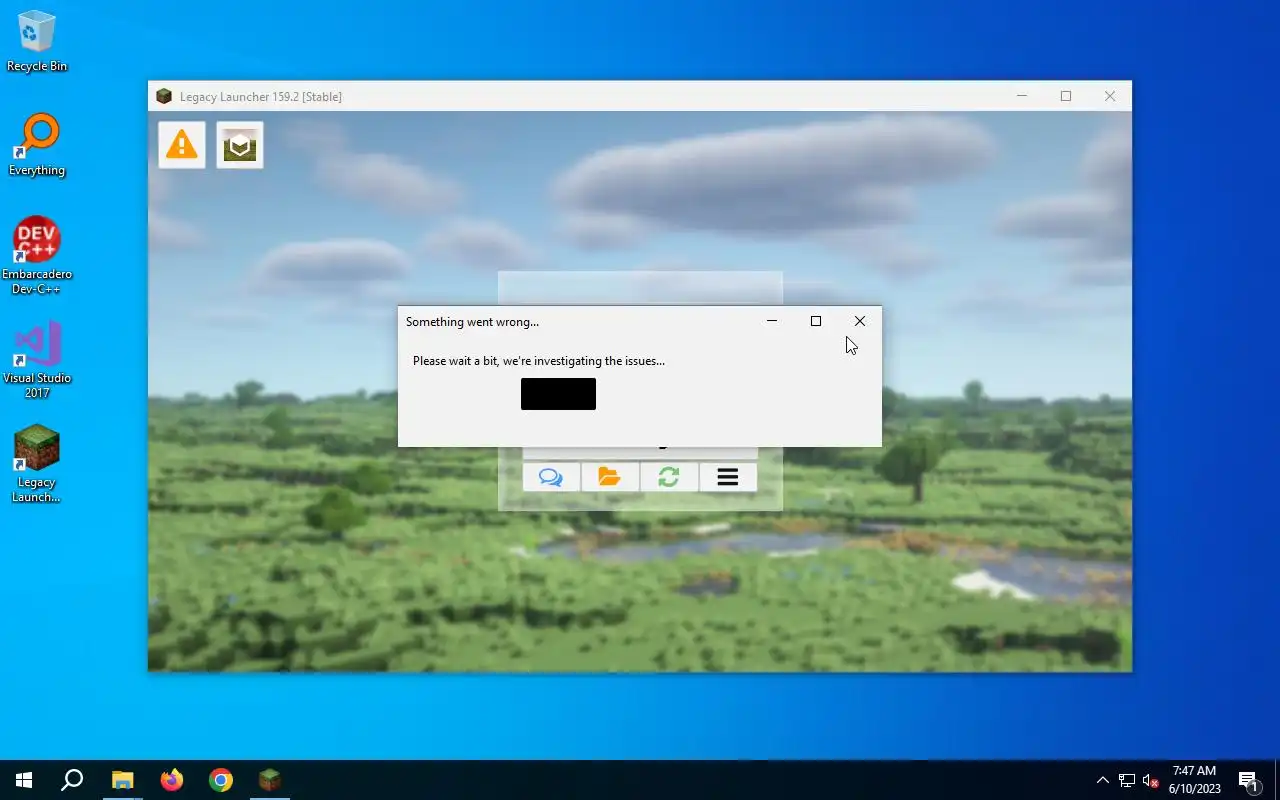Click the green refresh arrows button
1280x800 pixels.
(x=669, y=477)
